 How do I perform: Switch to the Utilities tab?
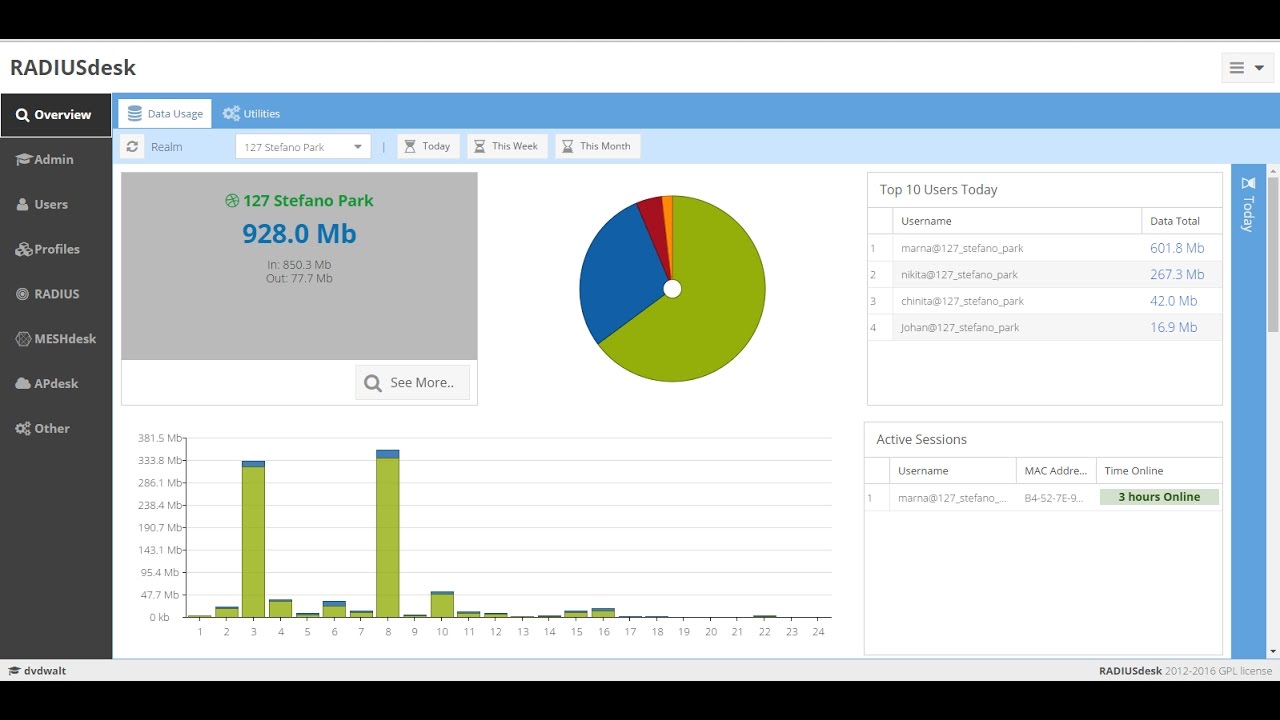(x=252, y=114)
